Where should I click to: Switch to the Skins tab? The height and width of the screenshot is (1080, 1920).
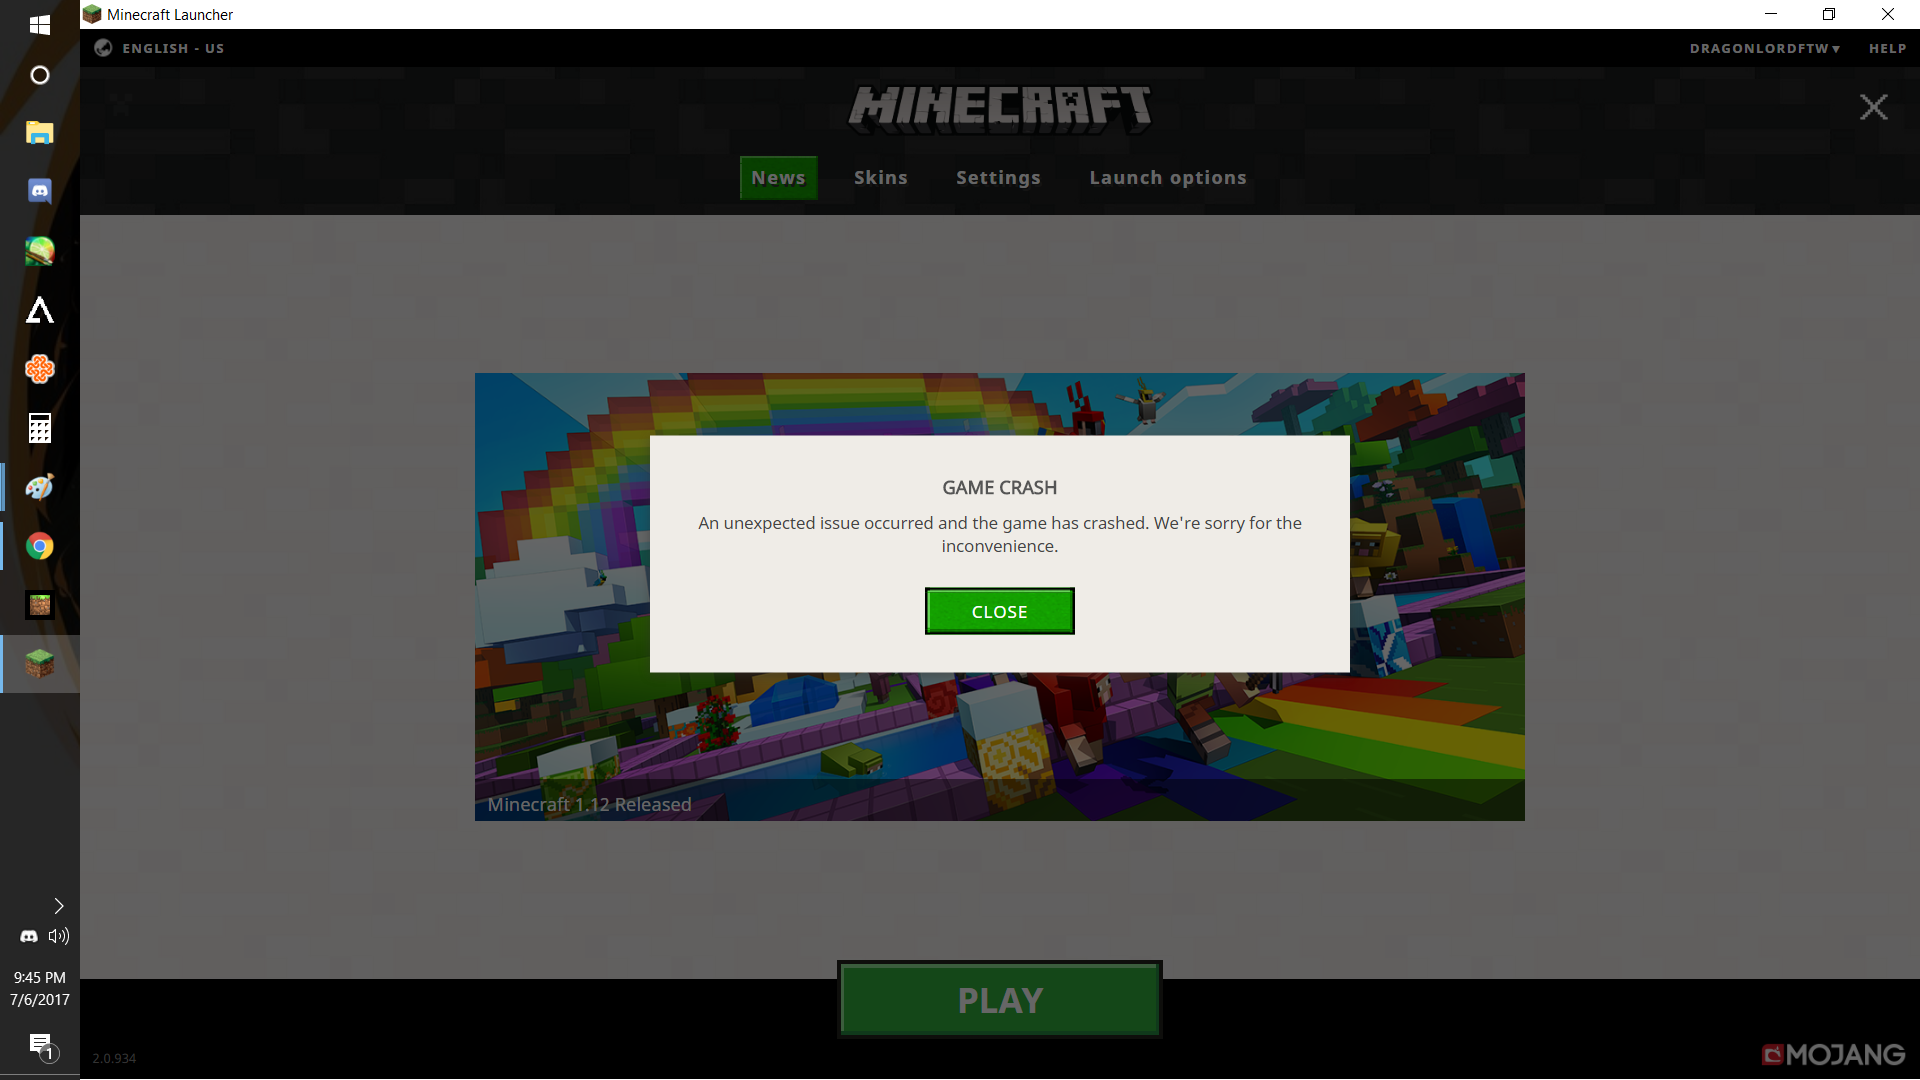880,178
